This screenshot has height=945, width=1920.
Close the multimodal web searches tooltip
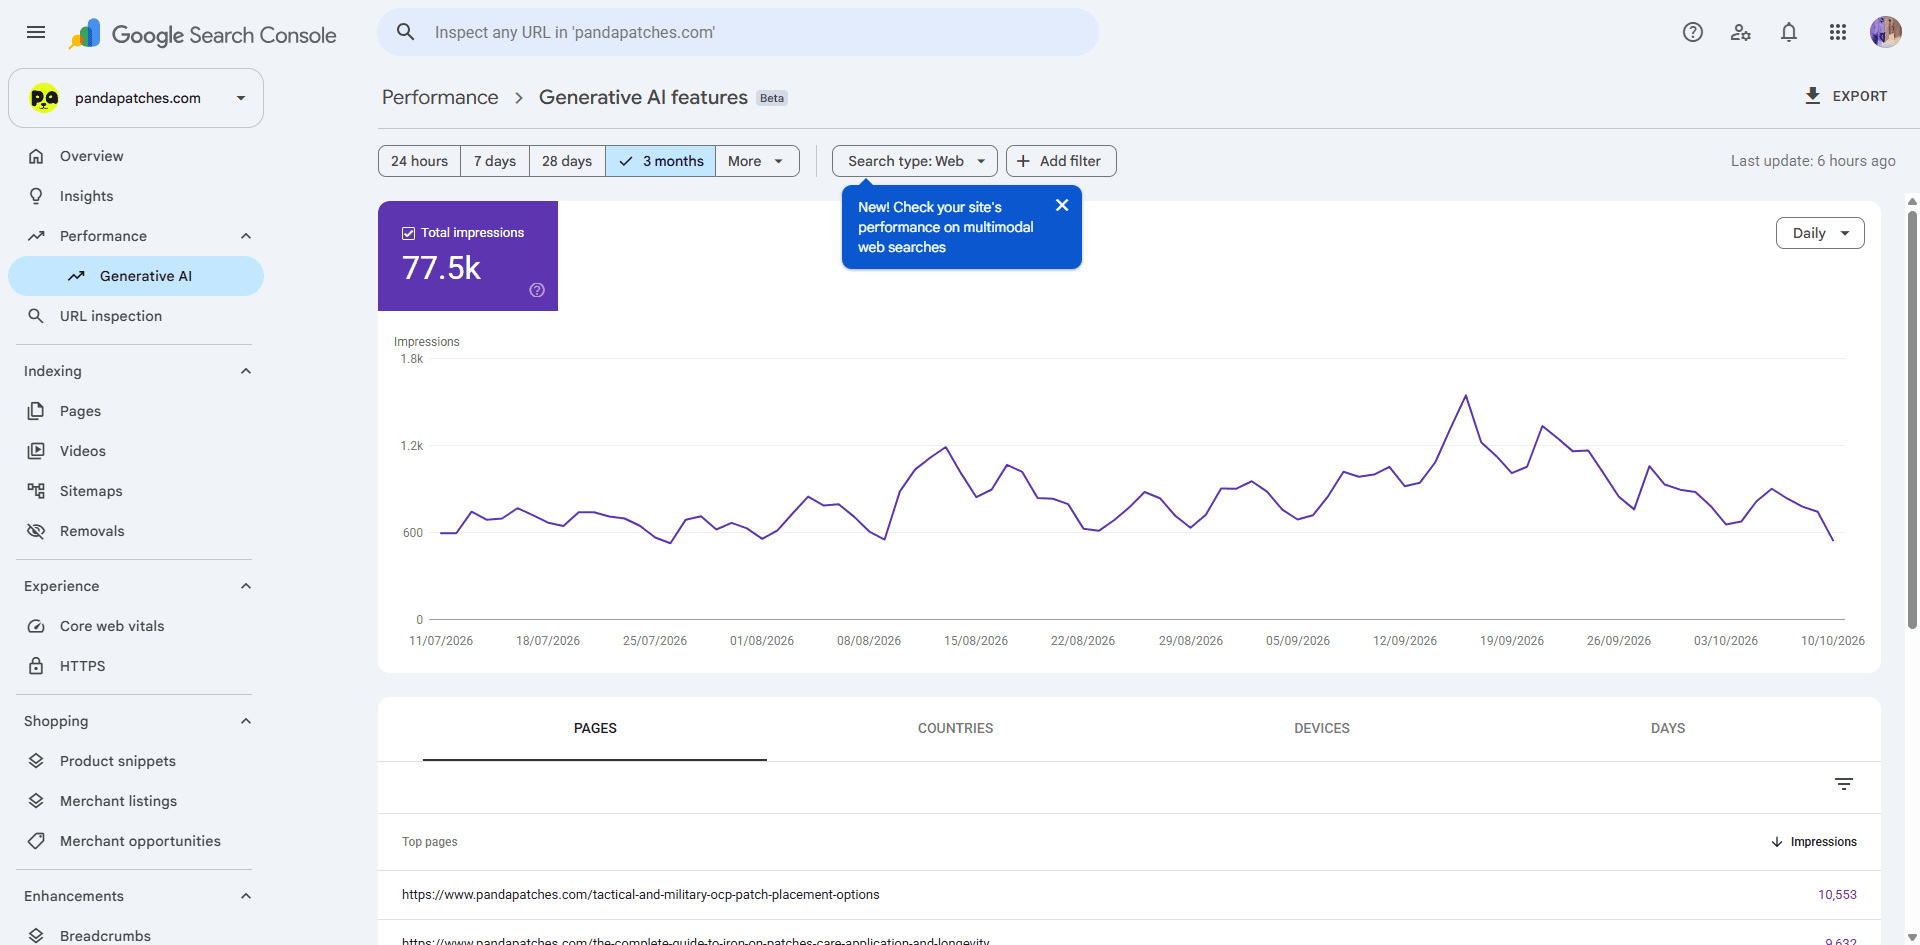tap(1062, 205)
